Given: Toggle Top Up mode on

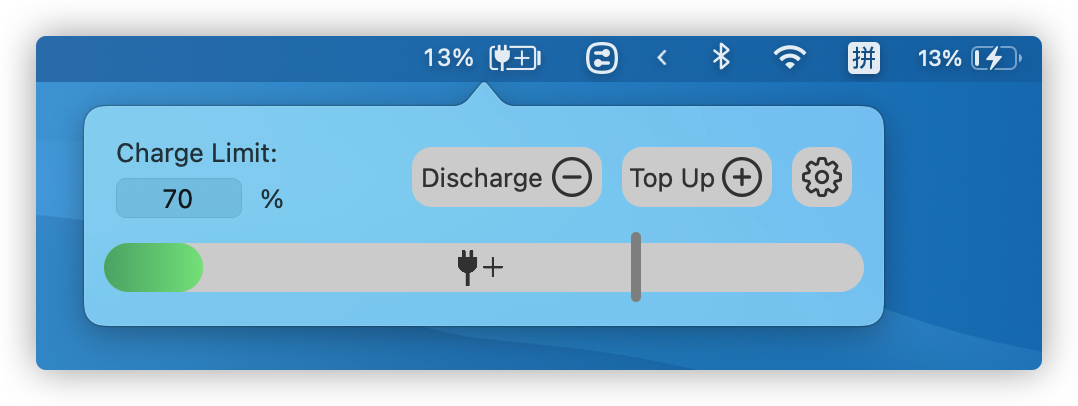Looking at the screenshot, I should [696, 177].
